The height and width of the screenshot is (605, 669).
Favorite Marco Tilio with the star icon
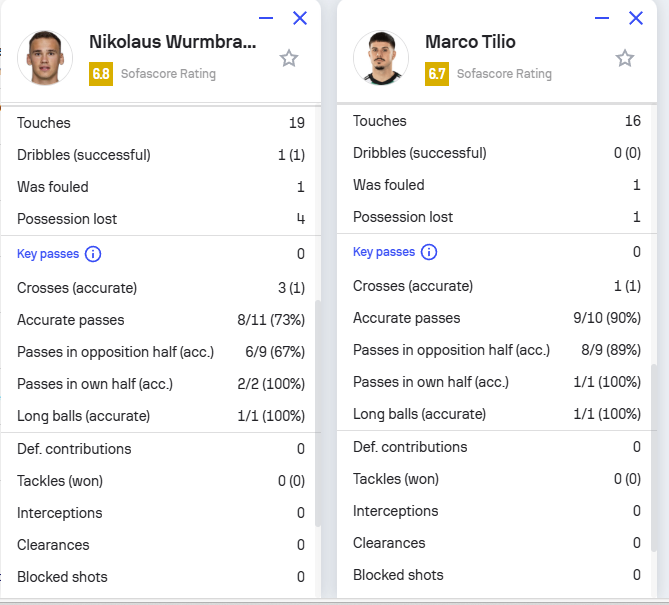[625, 58]
